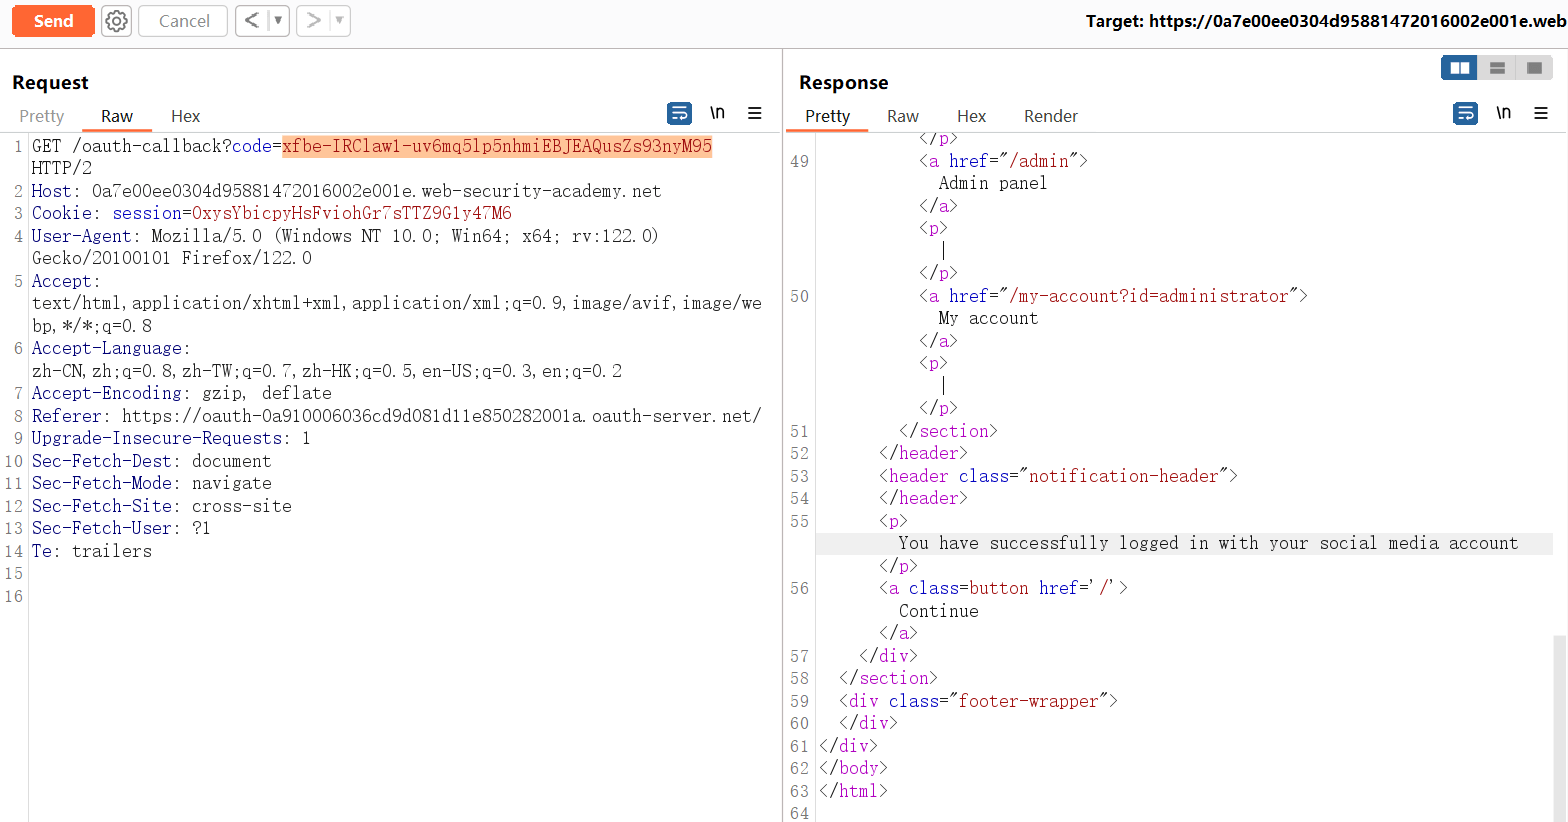Click the Response vertical scrollbar

click(1560, 720)
